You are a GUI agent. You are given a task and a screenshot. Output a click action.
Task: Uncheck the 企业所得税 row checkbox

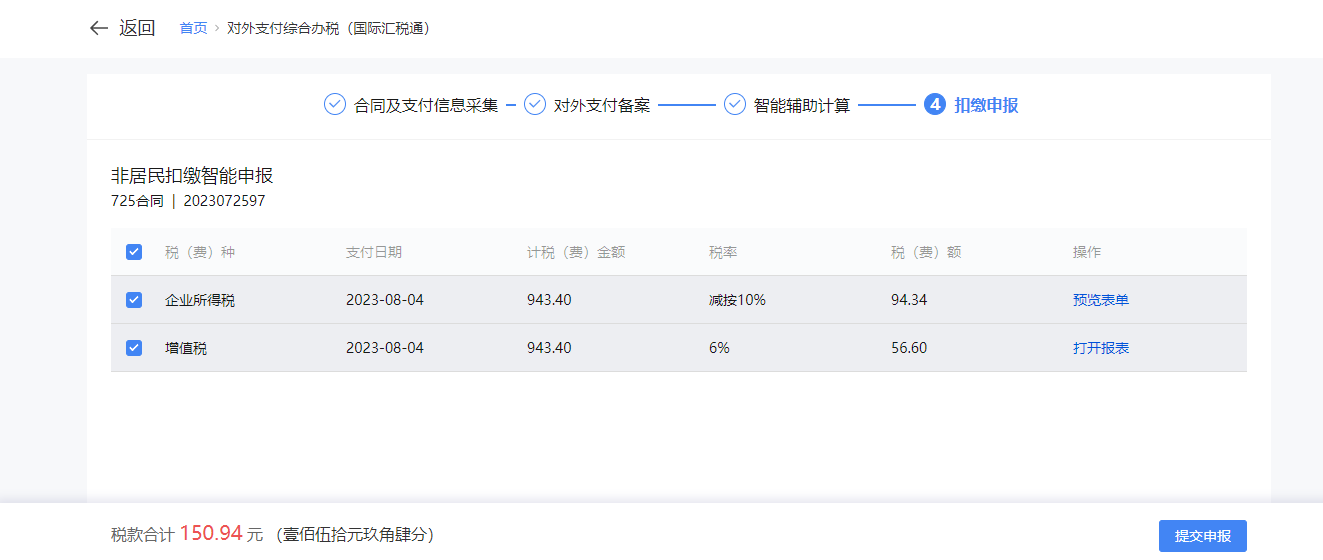[x=134, y=300]
